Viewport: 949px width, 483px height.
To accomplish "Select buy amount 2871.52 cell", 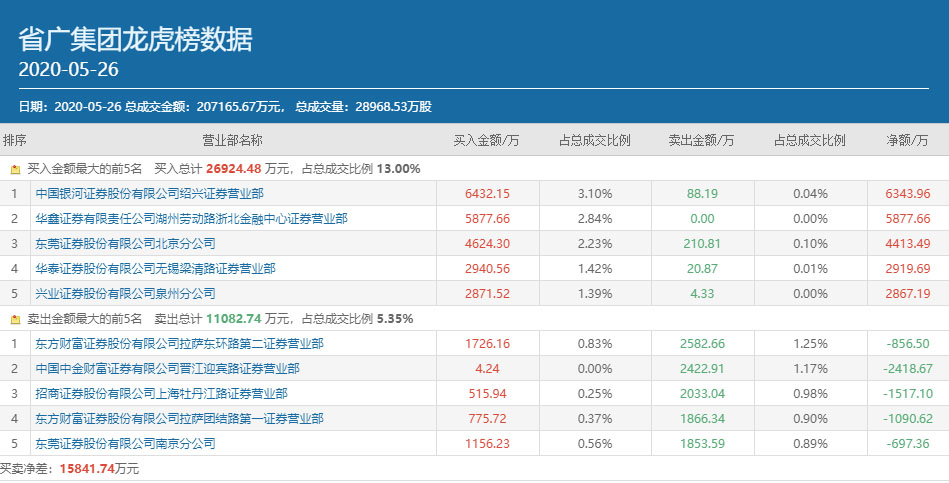I will pyautogui.click(x=487, y=294).
